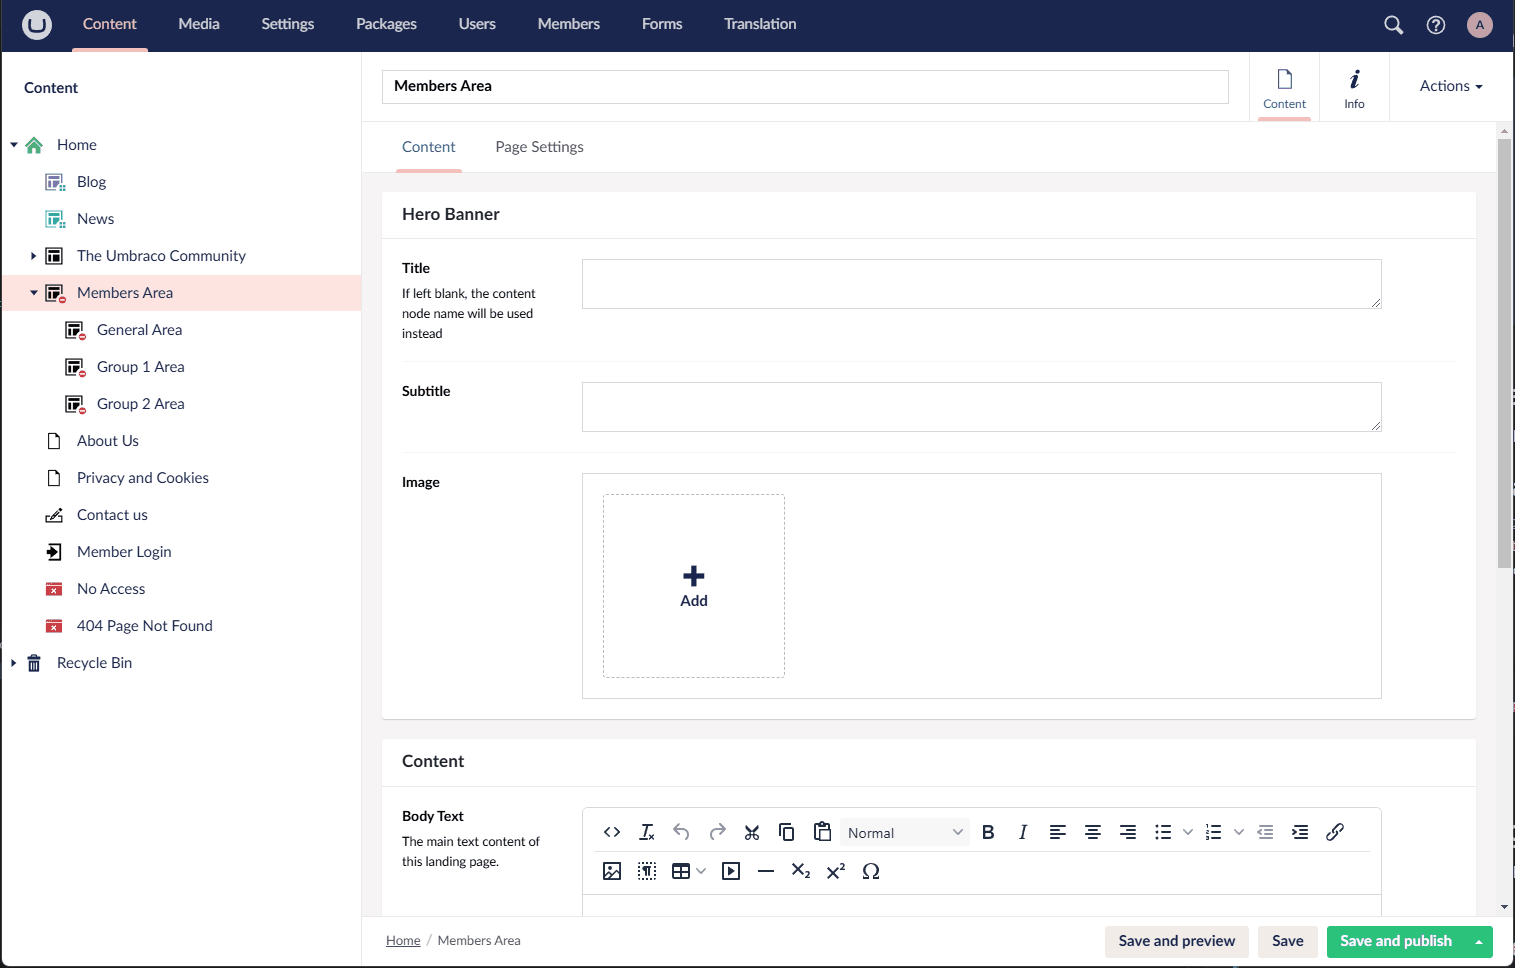Add a hero banner image
Viewport: 1515px width, 968px height.
pyautogui.click(x=694, y=586)
